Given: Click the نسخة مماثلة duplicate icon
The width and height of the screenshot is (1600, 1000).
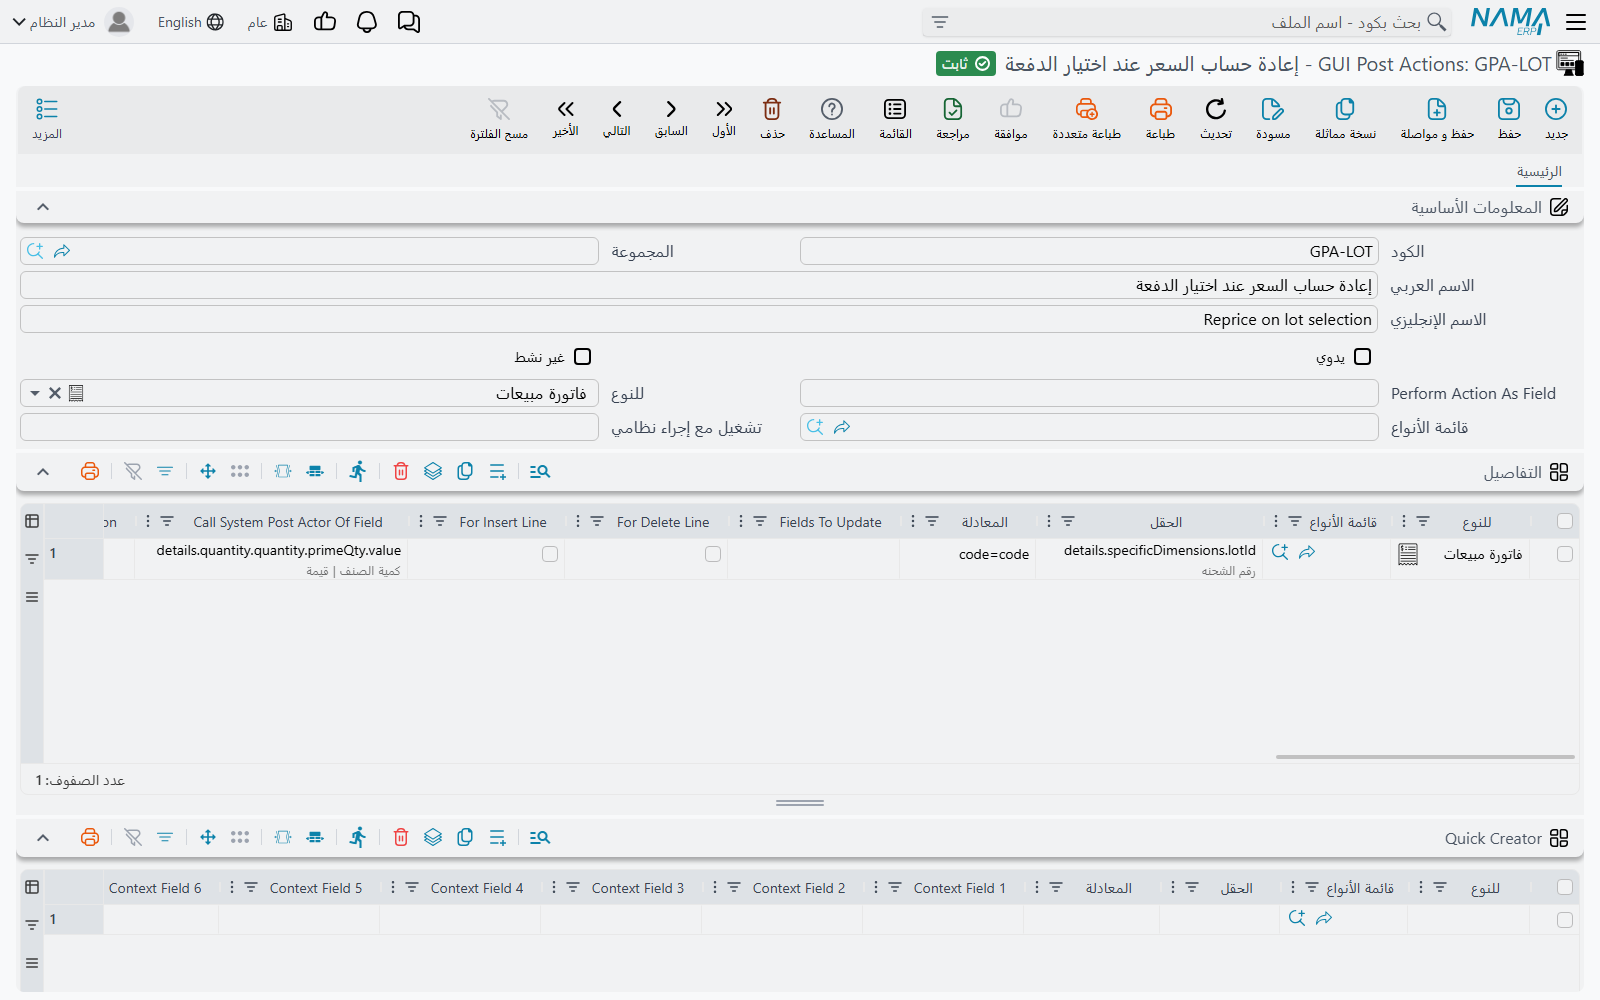Looking at the screenshot, I should 1345,109.
